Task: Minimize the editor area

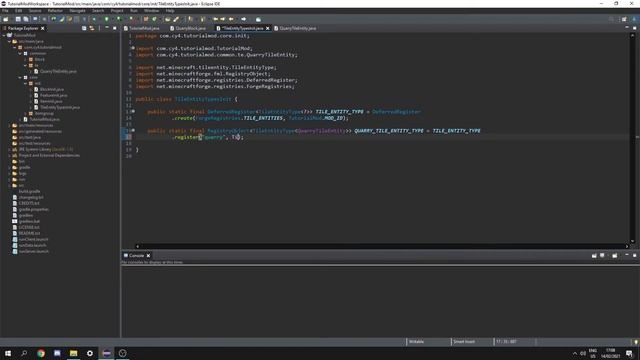Action: tap(627, 28)
